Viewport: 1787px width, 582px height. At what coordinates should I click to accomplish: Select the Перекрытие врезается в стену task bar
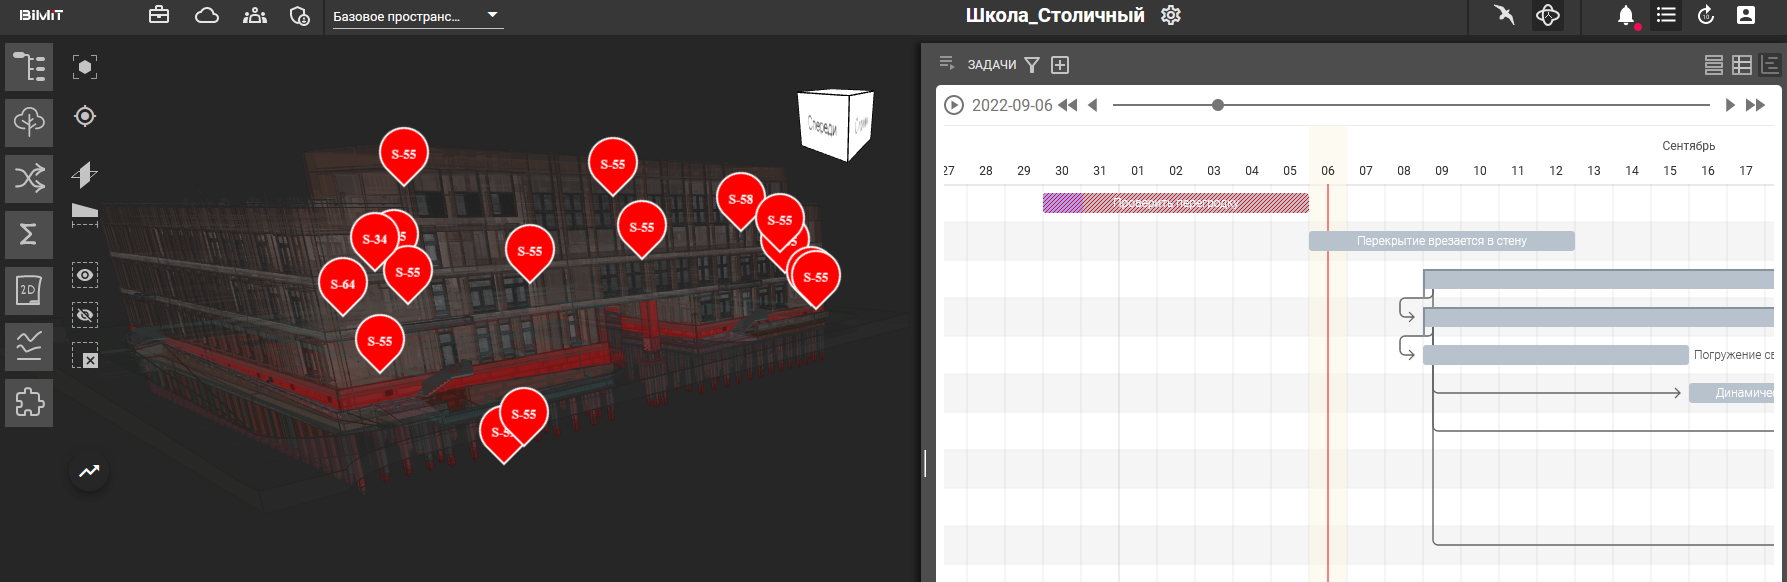click(1441, 241)
